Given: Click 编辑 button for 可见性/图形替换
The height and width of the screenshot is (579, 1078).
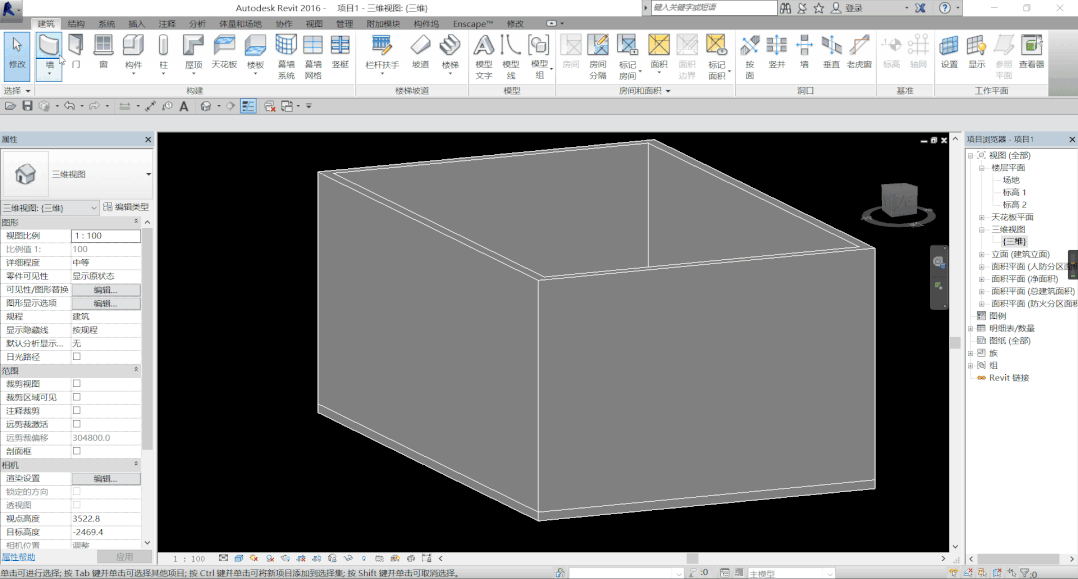Looking at the screenshot, I should (106, 290).
